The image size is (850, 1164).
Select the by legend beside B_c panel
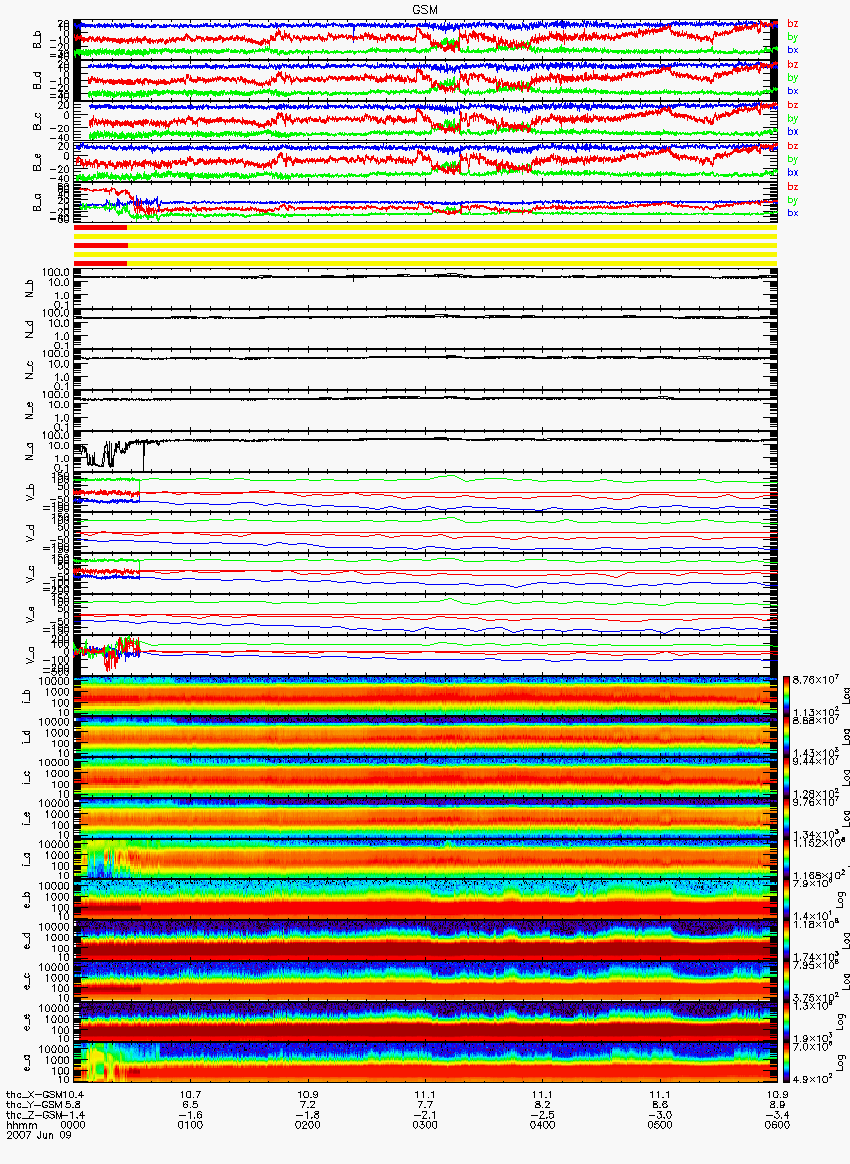click(793, 118)
